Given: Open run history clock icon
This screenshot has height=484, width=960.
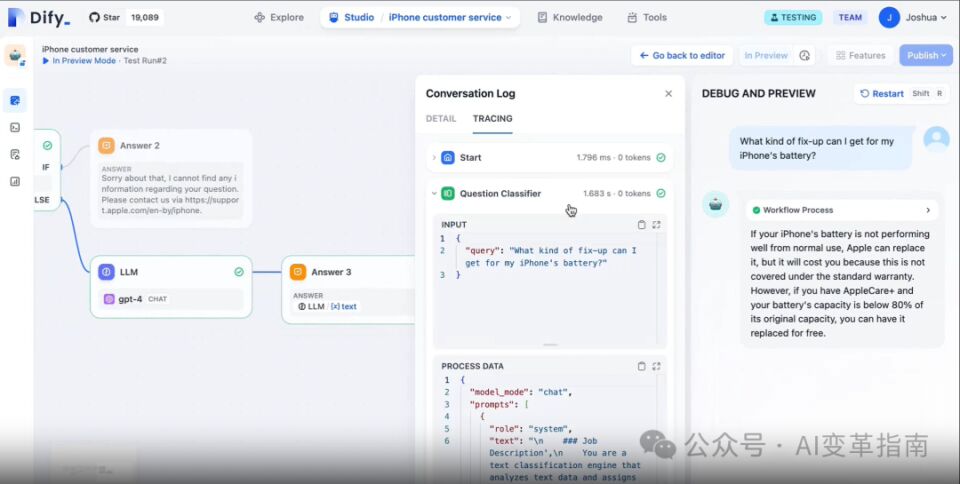Looking at the screenshot, I should (806, 56).
